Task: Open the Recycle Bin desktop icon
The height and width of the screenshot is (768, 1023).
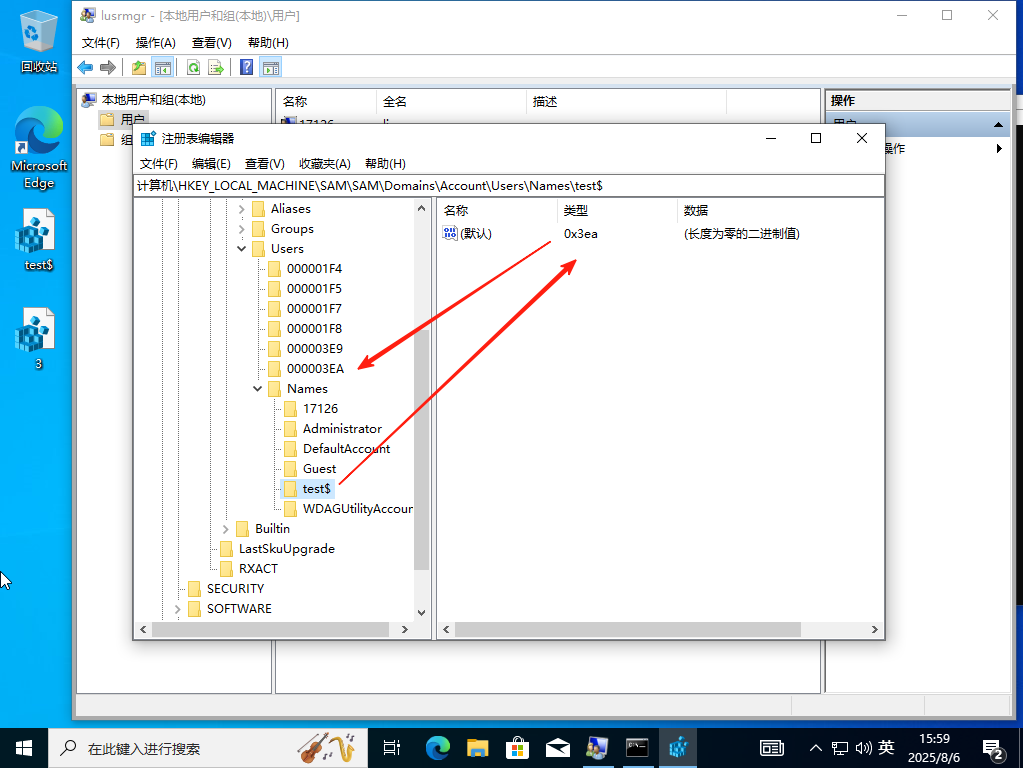Action: click(x=38, y=39)
